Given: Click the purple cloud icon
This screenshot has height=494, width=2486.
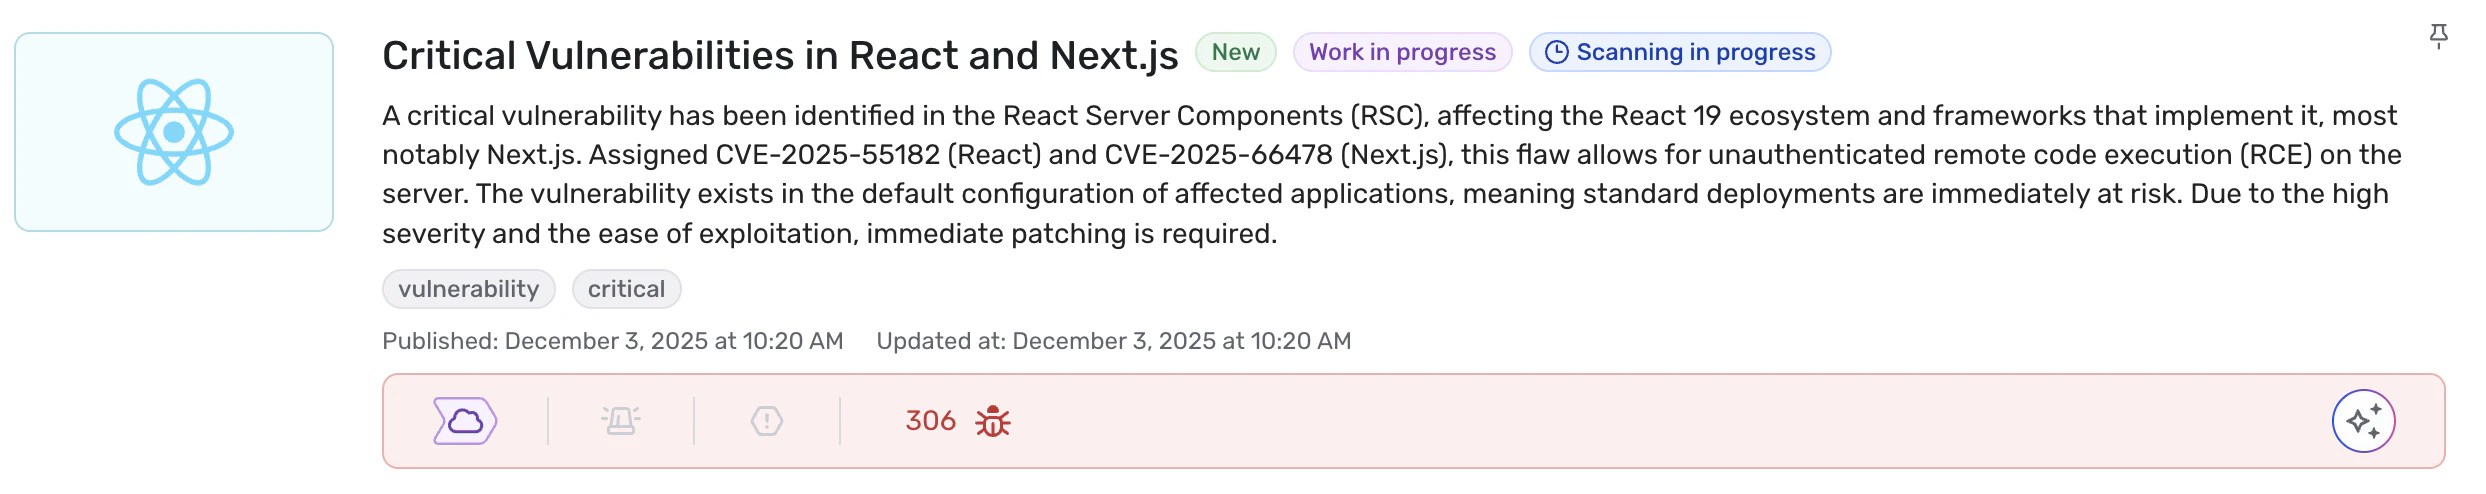Looking at the screenshot, I should point(465,421).
